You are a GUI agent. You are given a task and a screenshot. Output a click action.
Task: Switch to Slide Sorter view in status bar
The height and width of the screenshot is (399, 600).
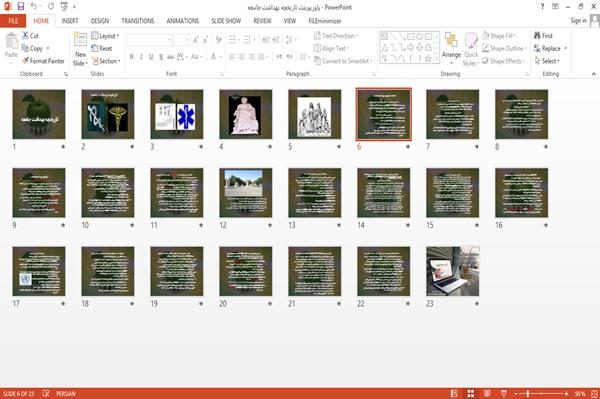click(471, 393)
